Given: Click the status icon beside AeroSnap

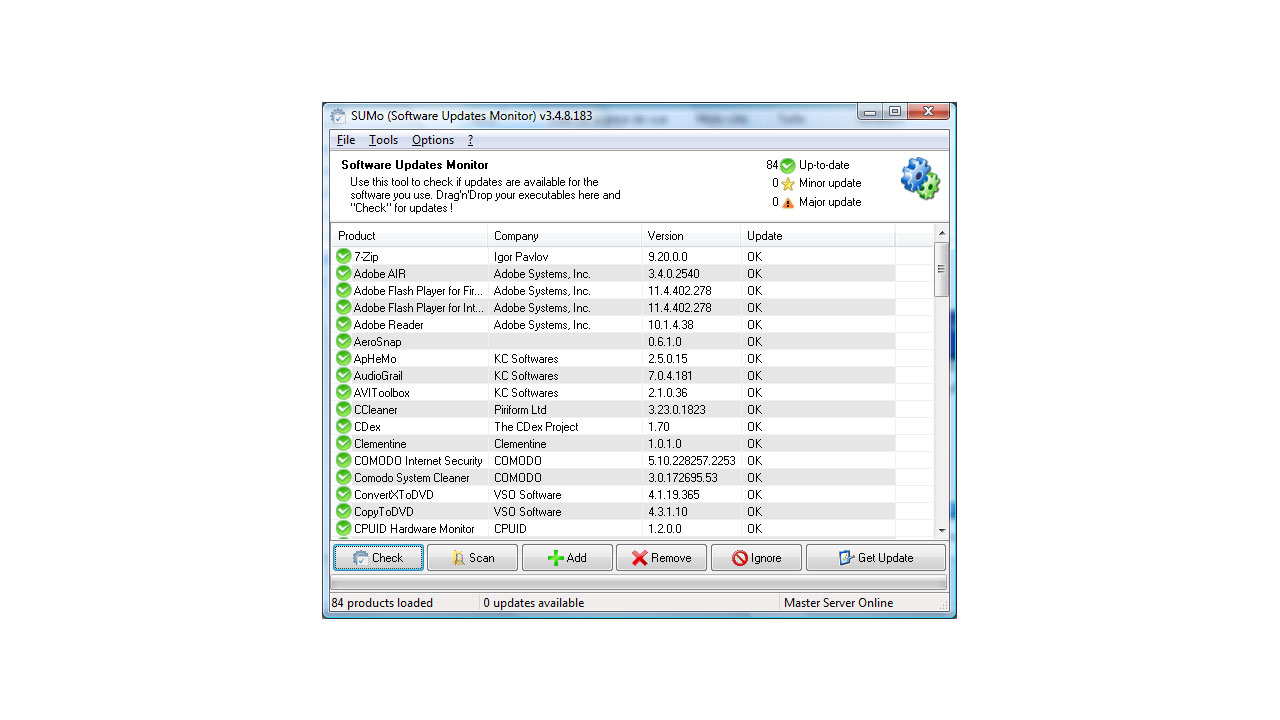Looking at the screenshot, I should pyautogui.click(x=344, y=341).
